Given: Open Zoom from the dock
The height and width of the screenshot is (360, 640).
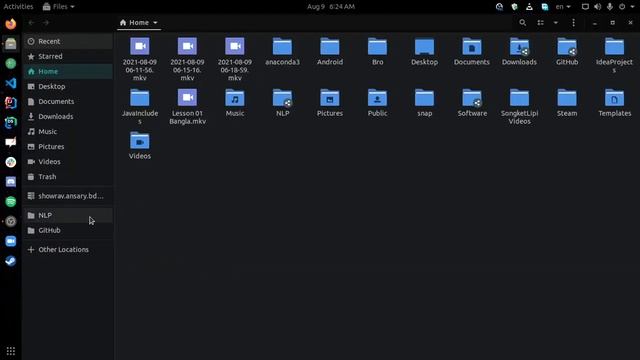Looking at the screenshot, I should [11, 241].
